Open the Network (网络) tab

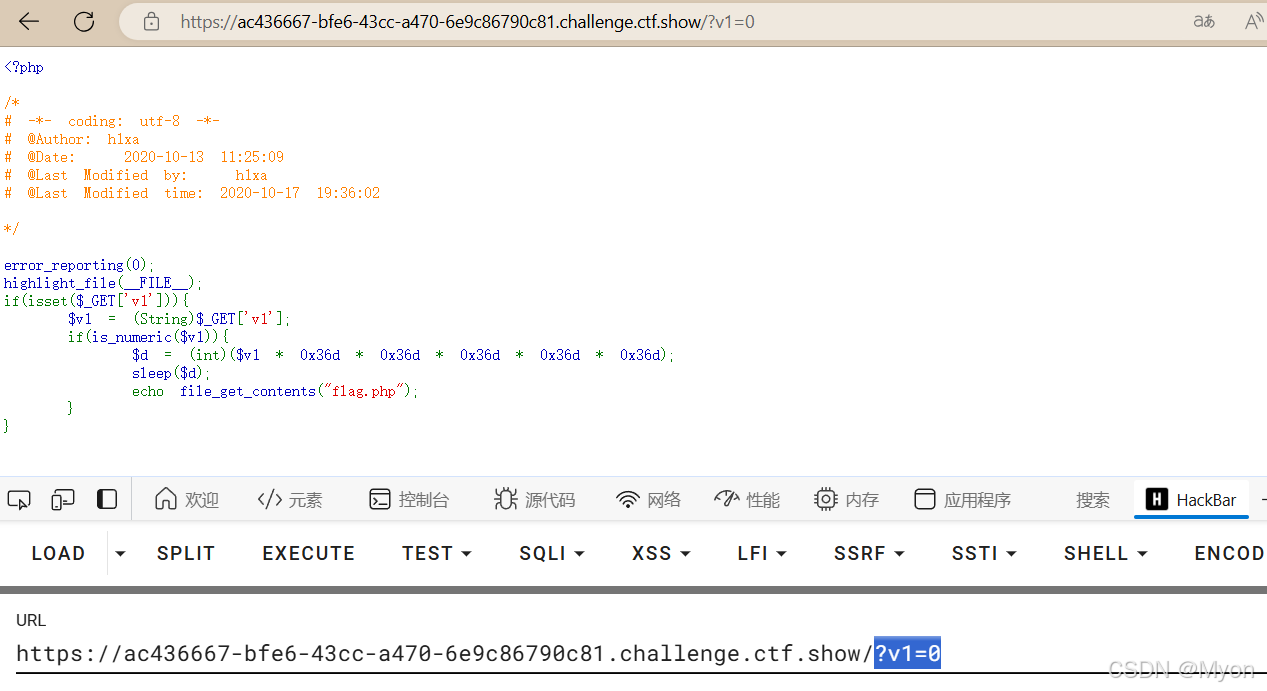click(648, 500)
